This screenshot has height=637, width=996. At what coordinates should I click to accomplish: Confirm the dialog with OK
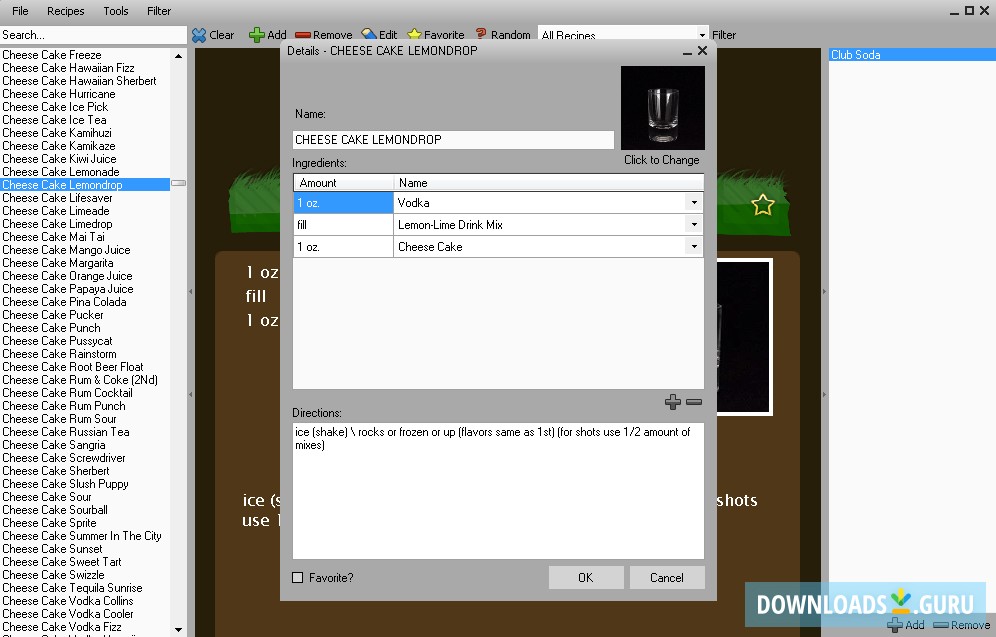pyautogui.click(x=586, y=577)
